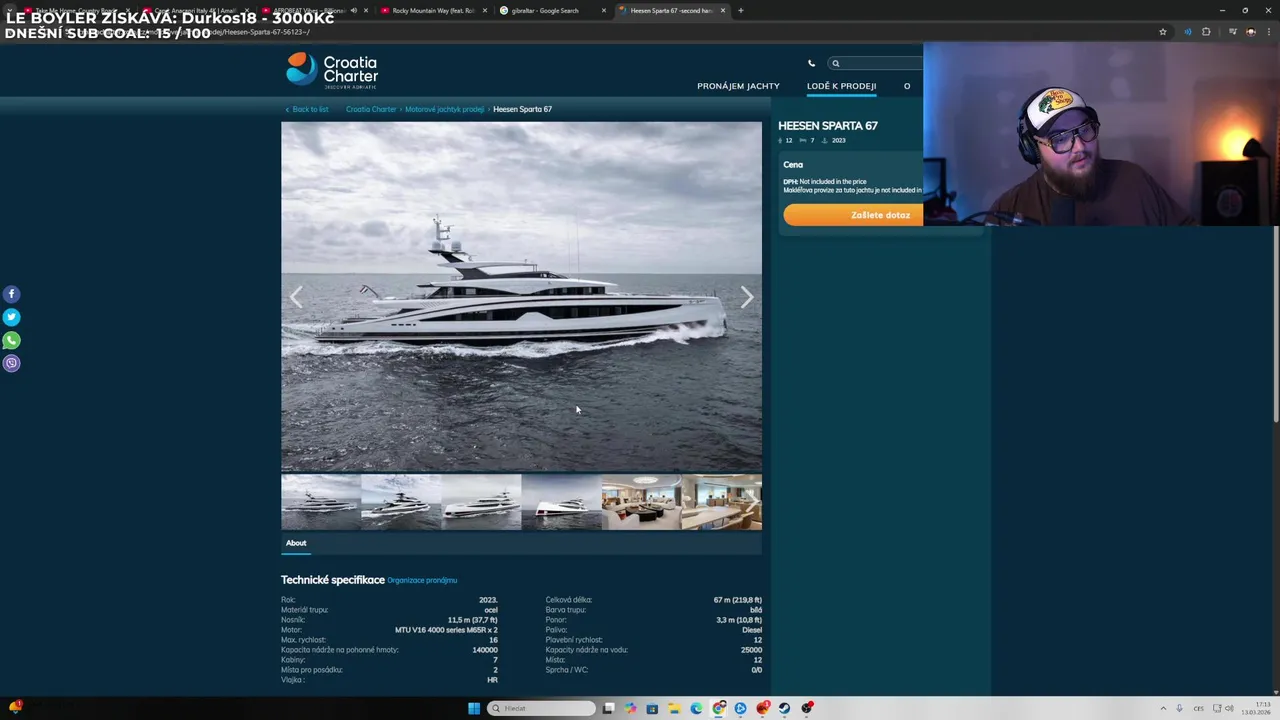
Task: Open Steam from taskbar
Action: [784, 708]
